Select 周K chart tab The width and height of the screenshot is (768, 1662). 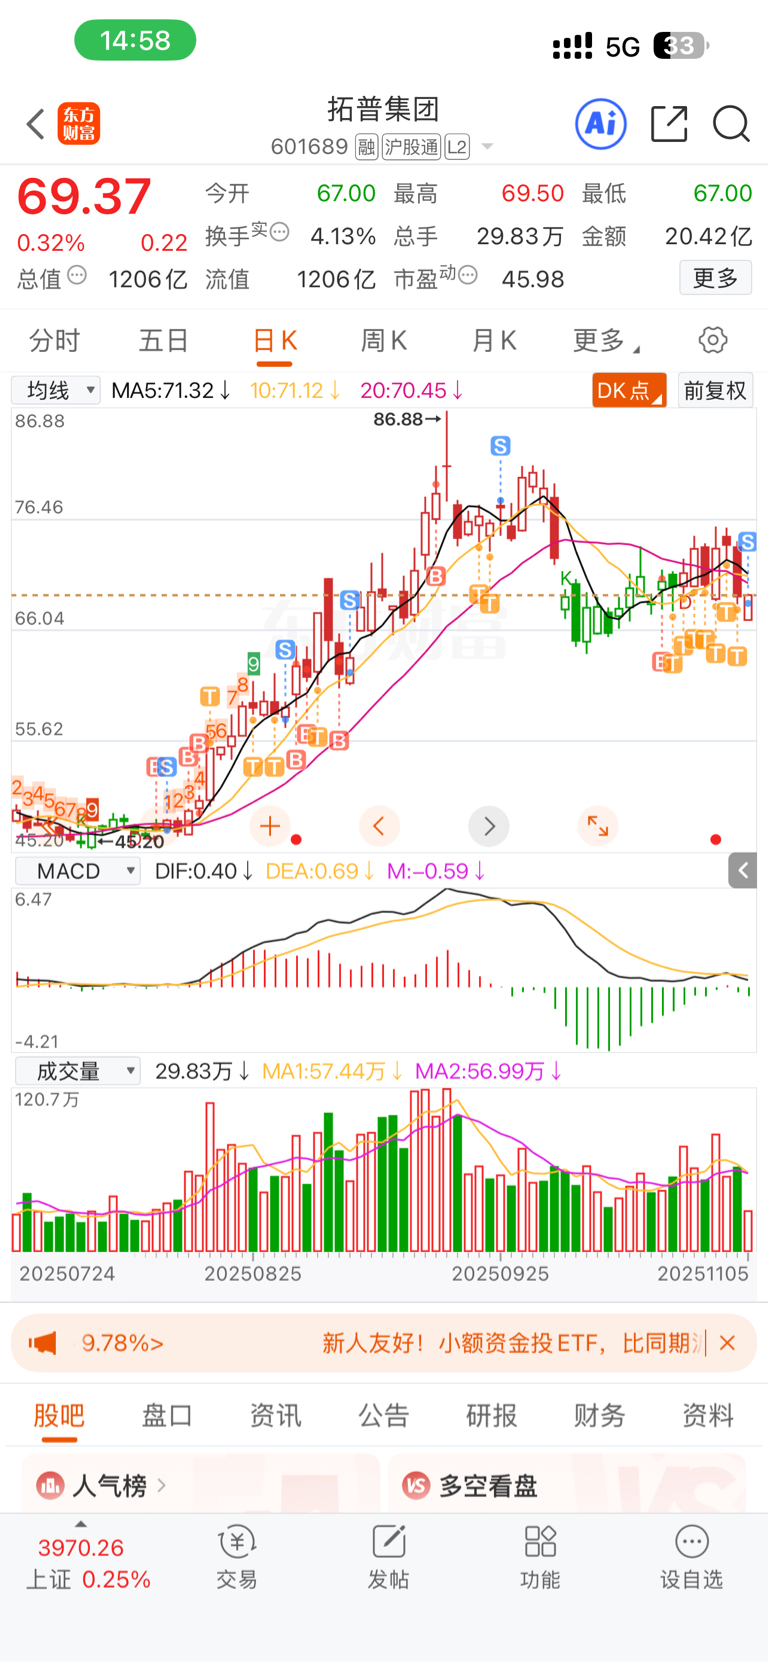383,341
